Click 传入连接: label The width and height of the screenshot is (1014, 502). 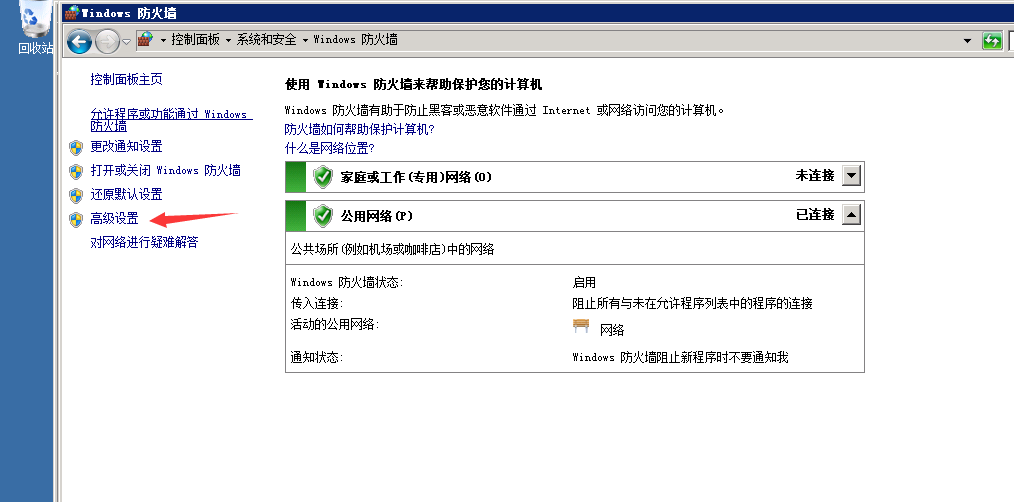317,303
